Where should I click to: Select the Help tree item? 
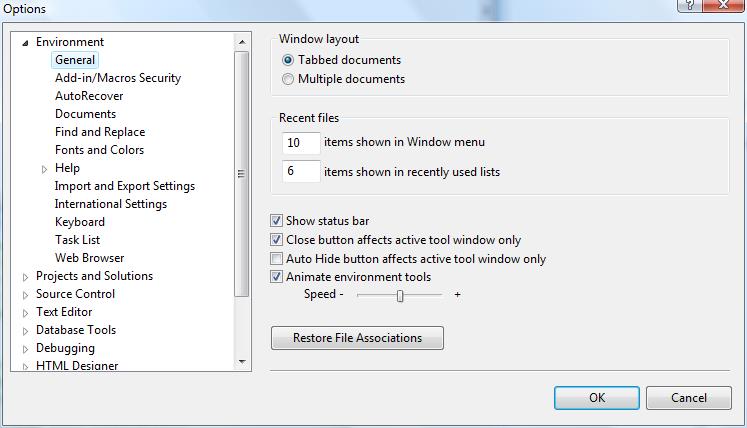(67, 168)
